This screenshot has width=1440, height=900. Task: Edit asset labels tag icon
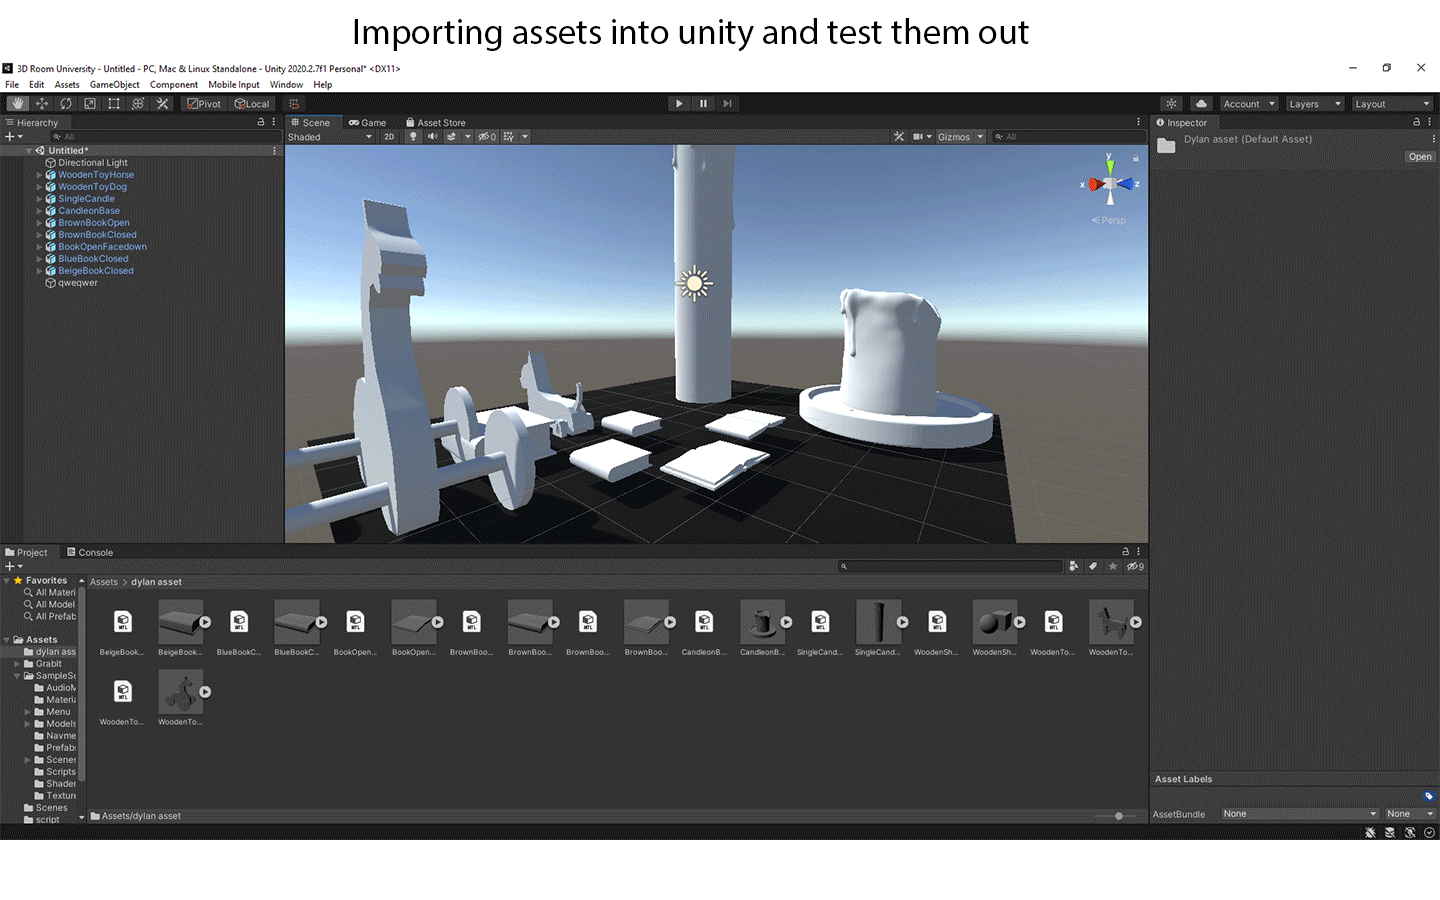click(x=1429, y=796)
